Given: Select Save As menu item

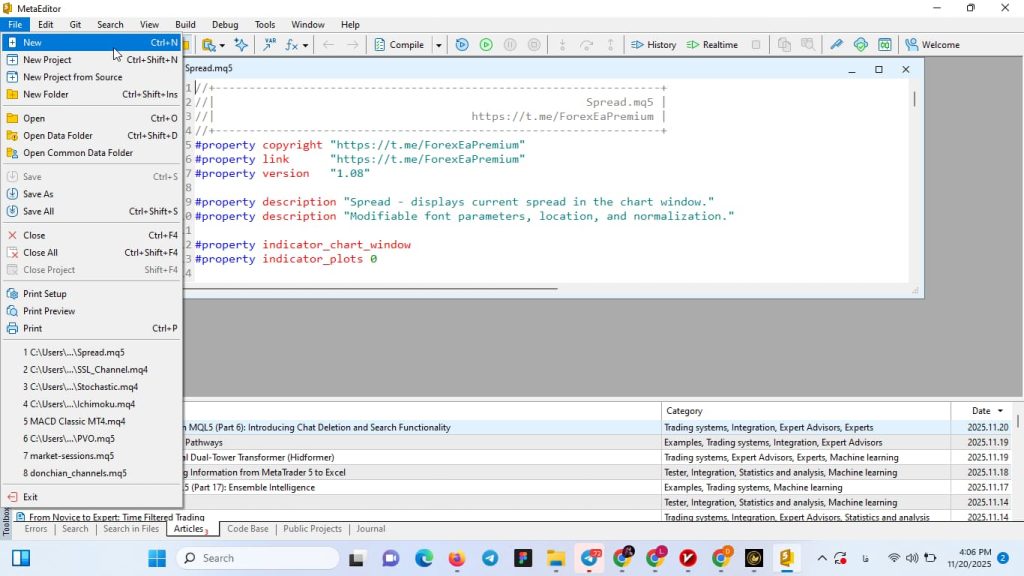Looking at the screenshot, I should coord(91,194).
